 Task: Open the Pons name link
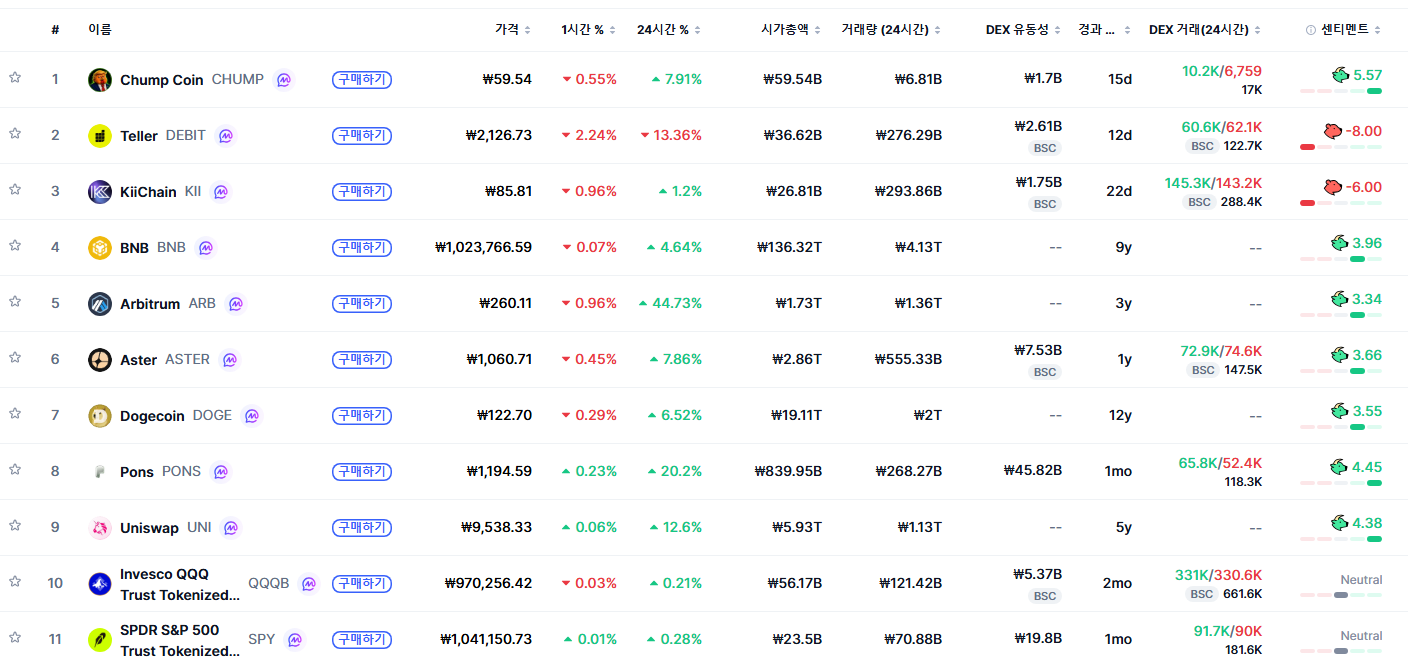137,472
